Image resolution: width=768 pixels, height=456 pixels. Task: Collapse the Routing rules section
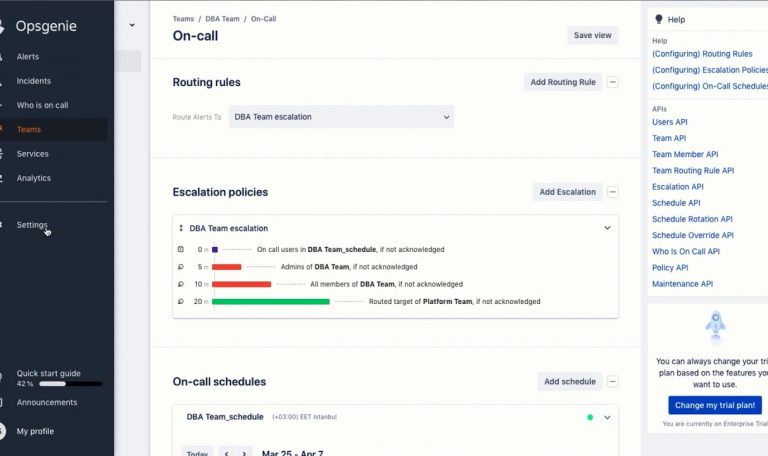[x=612, y=82]
